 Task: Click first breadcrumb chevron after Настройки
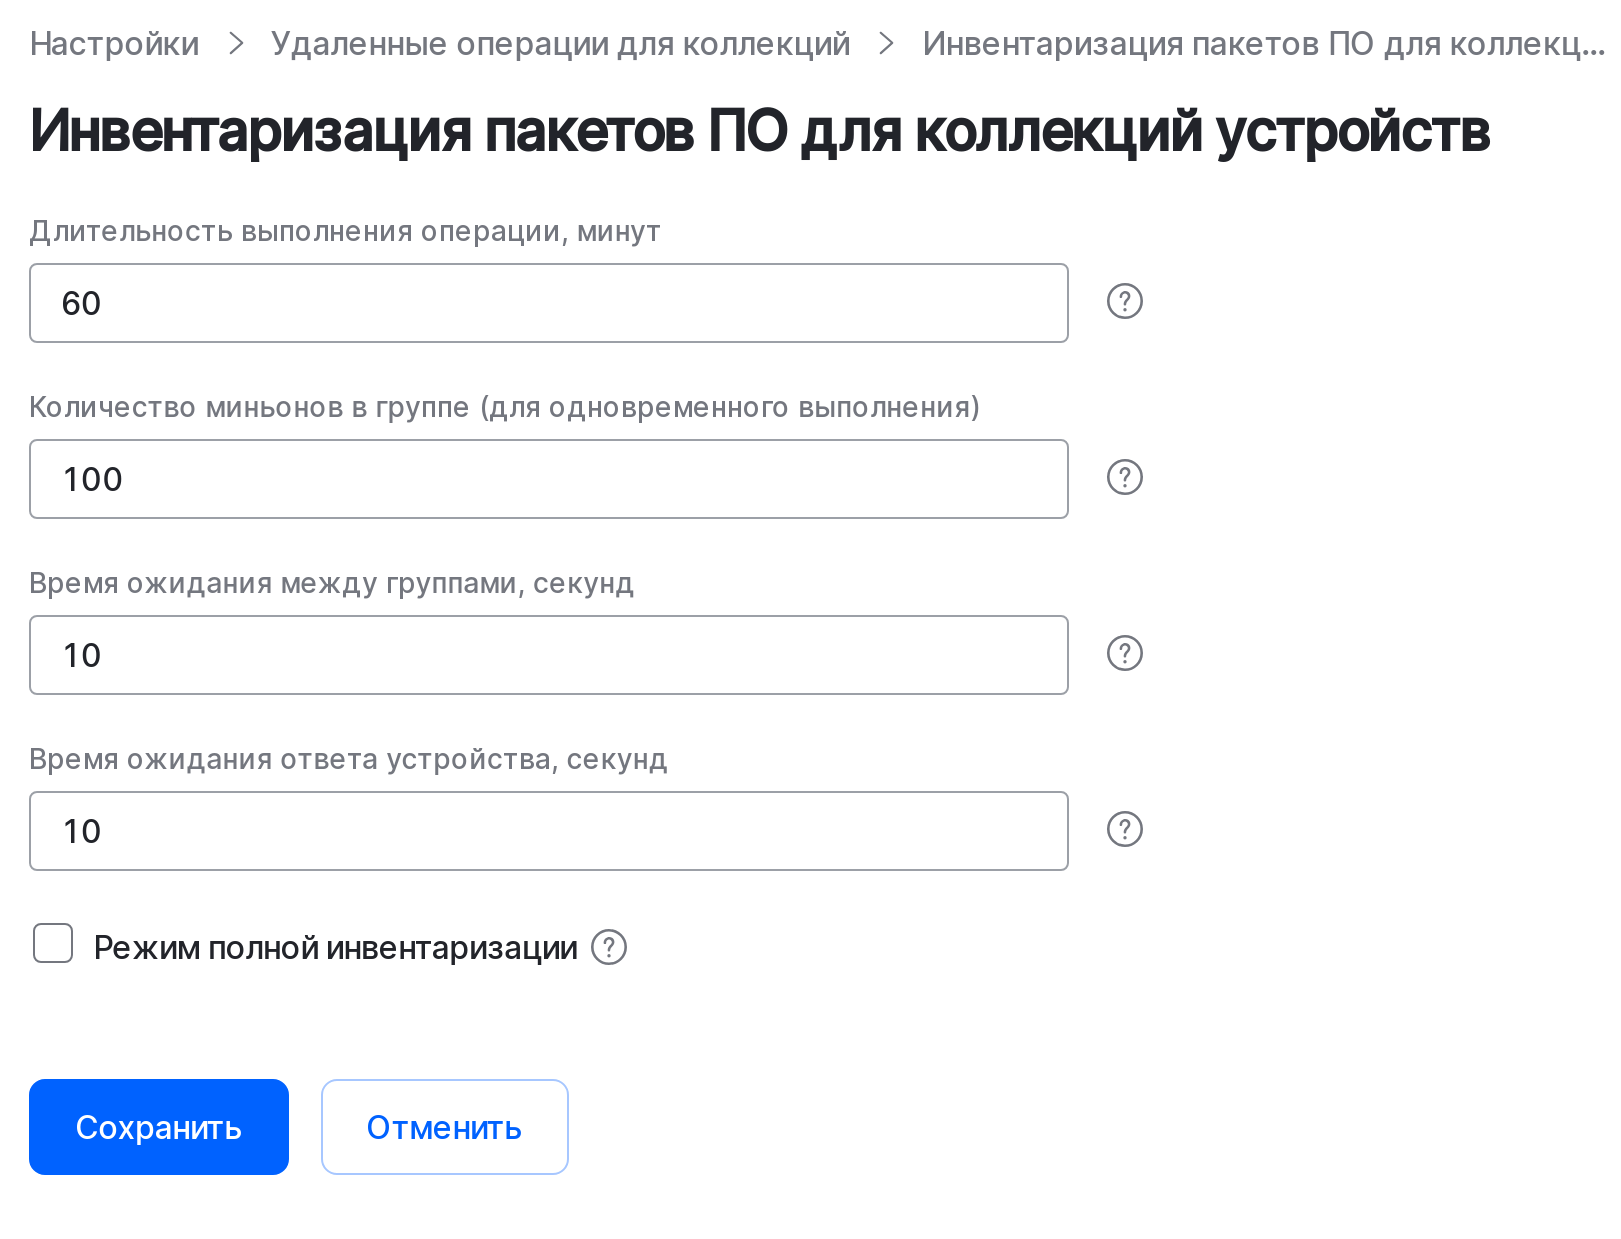click(x=236, y=43)
